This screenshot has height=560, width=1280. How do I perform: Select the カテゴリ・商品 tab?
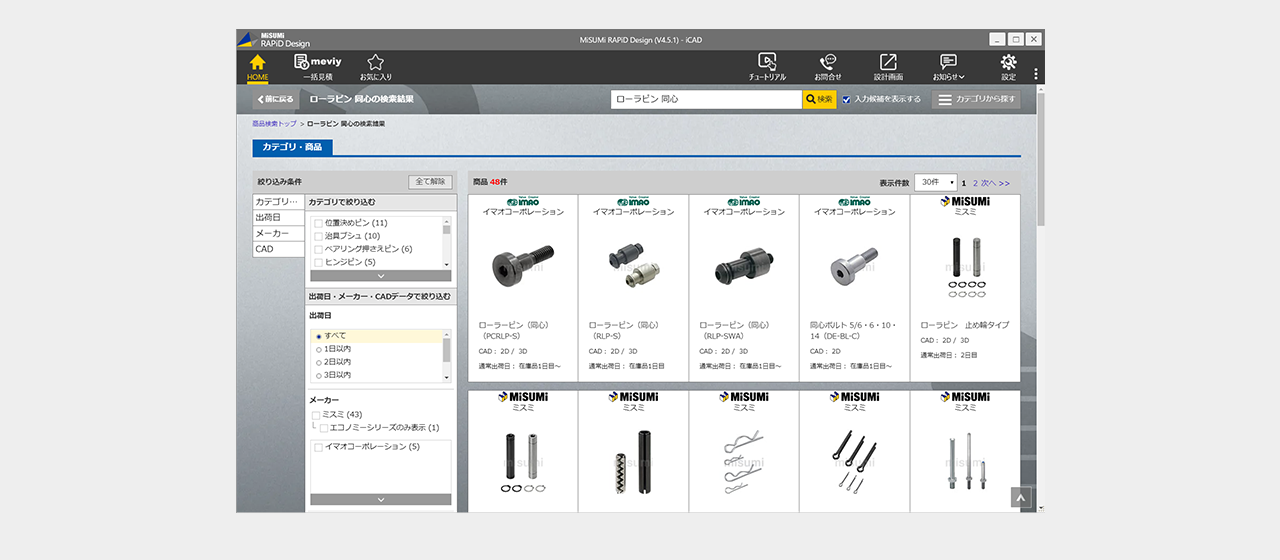(292, 147)
